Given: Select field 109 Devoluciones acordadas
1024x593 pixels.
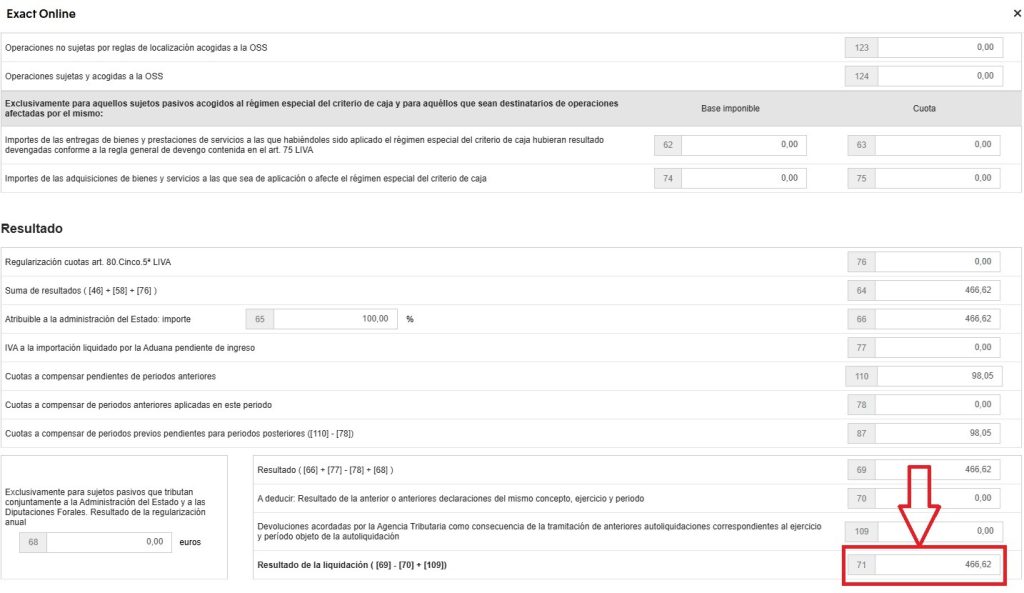Looking at the screenshot, I should [939, 531].
